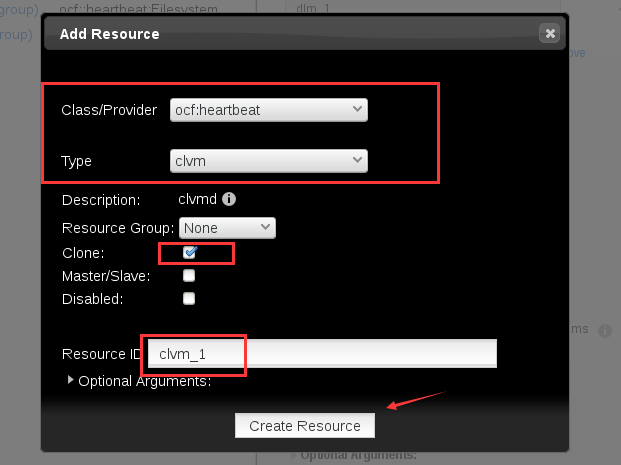The height and width of the screenshot is (465, 621).
Task: Enable the Master/Slave checkbox
Action: [189, 275]
